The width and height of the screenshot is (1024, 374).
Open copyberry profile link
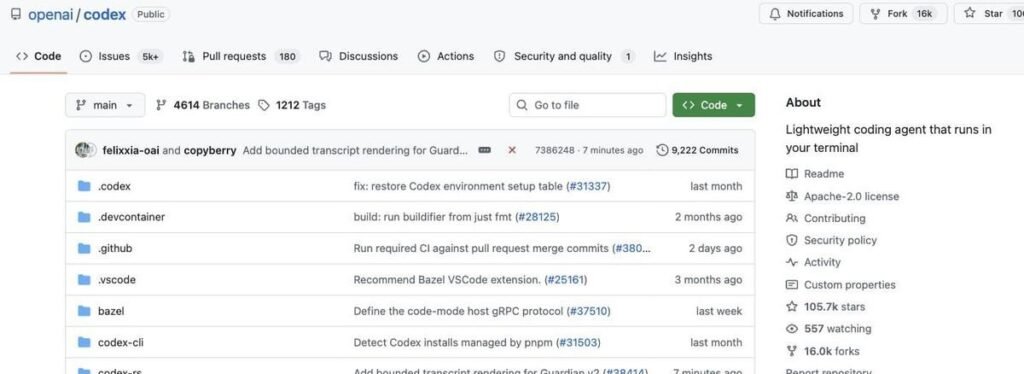[210, 150]
